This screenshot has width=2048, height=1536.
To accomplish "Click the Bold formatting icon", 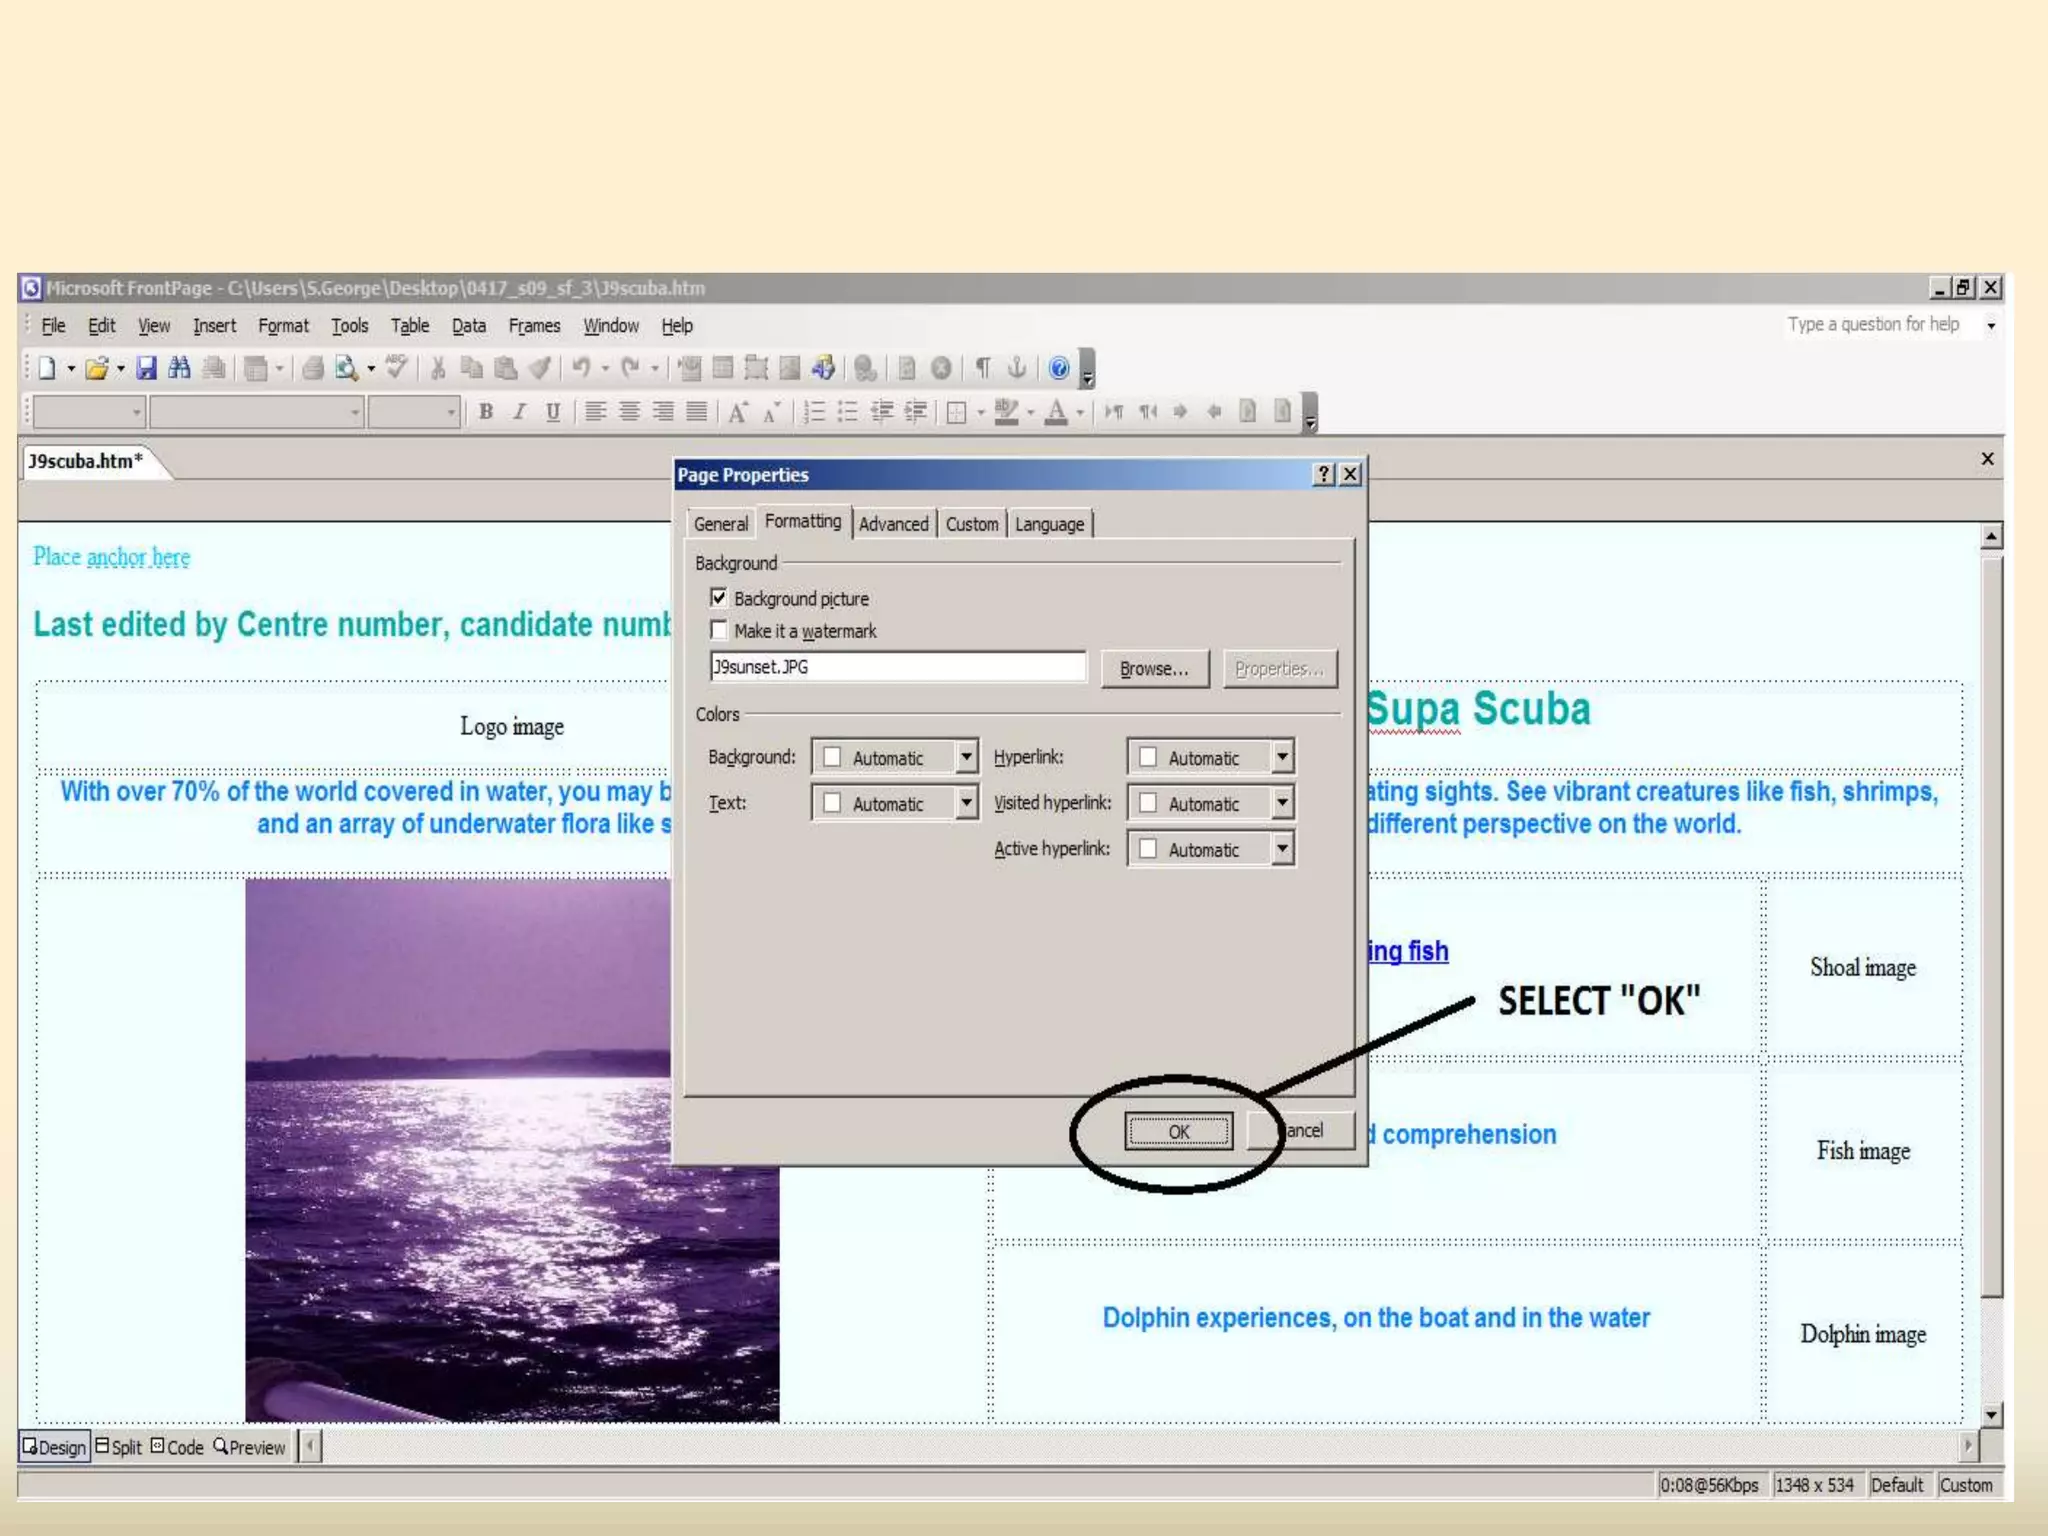I will [486, 412].
